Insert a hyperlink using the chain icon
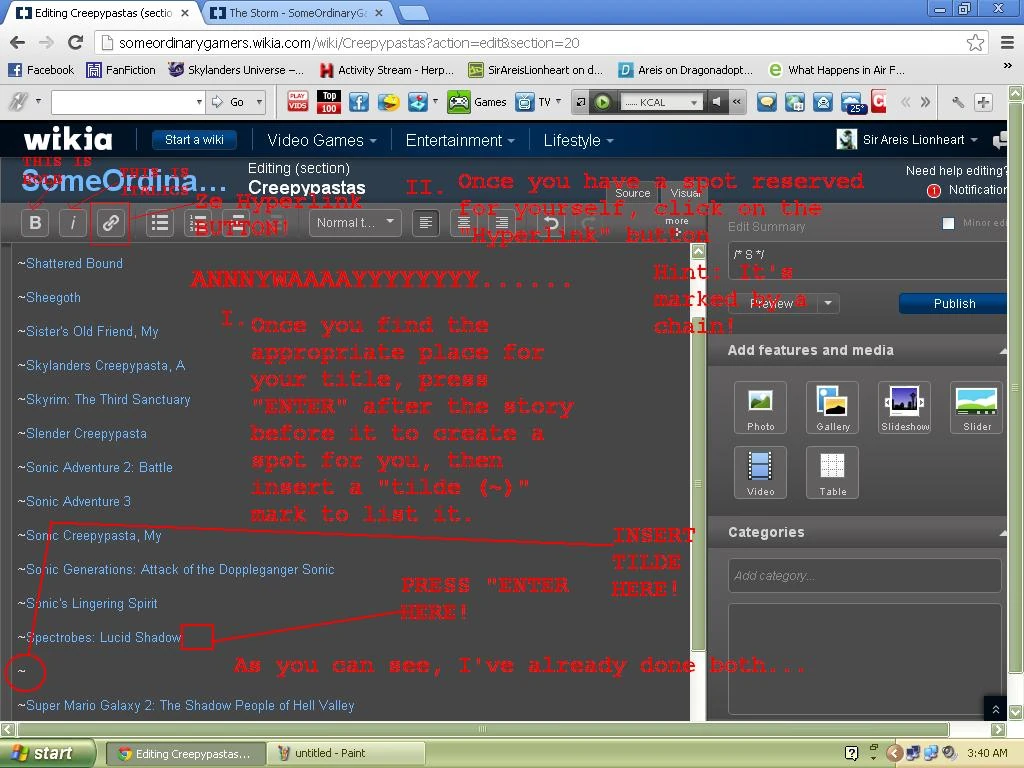This screenshot has width=1024, height=768. 110,223
